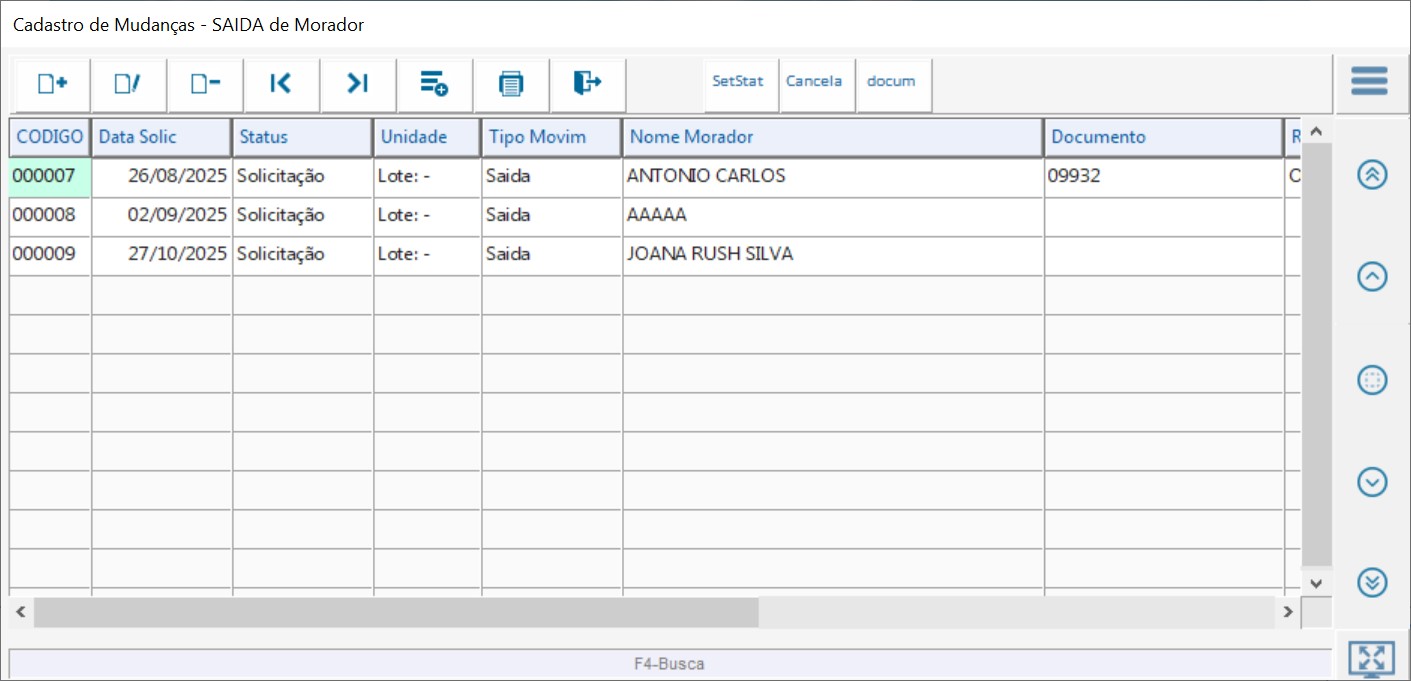Click the print icon in toolbar
The height and width of the screenshot is (681, 1411).
pyautogui.click(x=511, y=84)
